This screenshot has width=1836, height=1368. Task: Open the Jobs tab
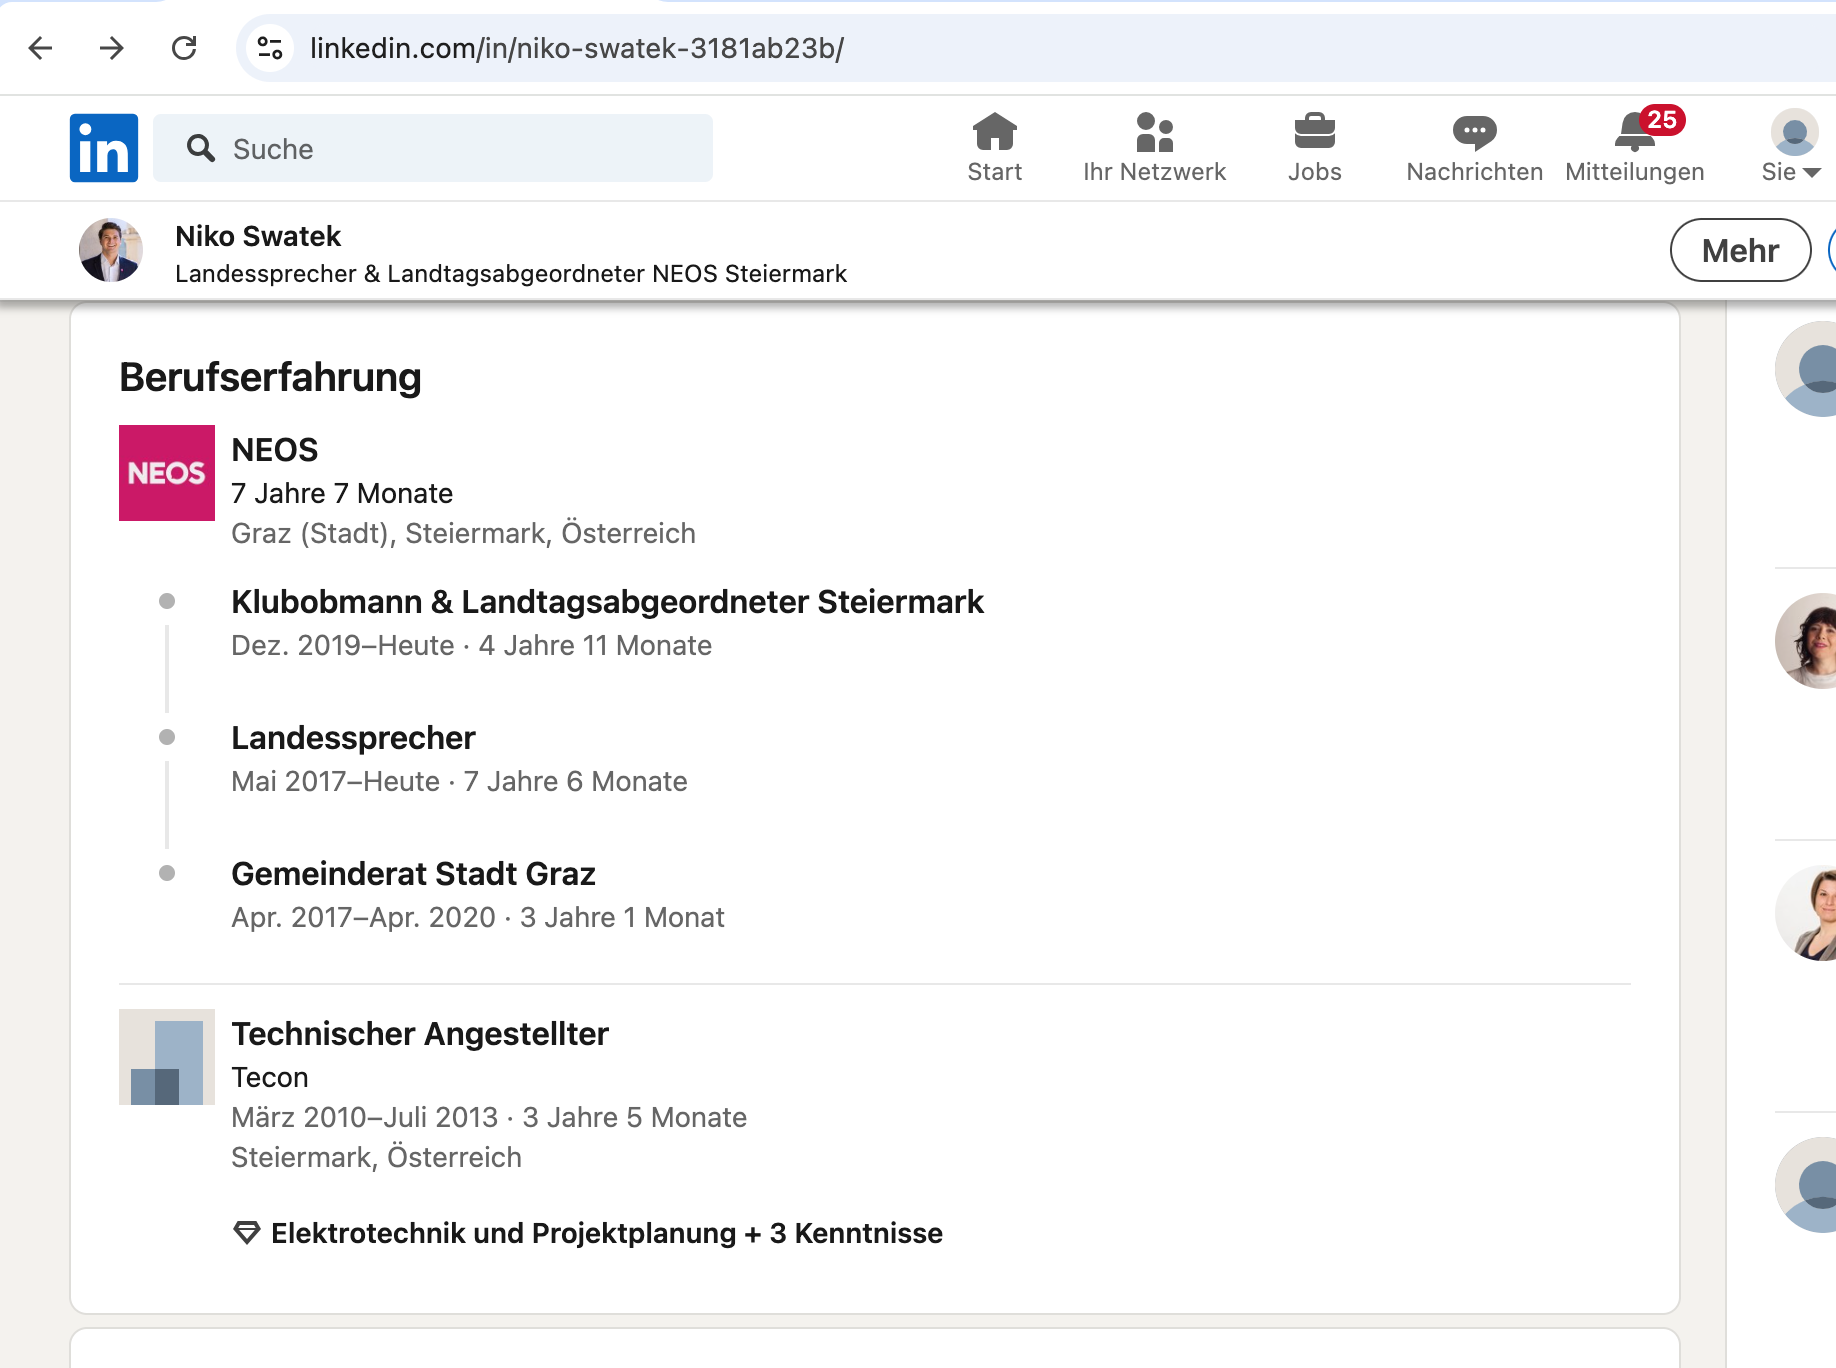[x=1315, y=148]
